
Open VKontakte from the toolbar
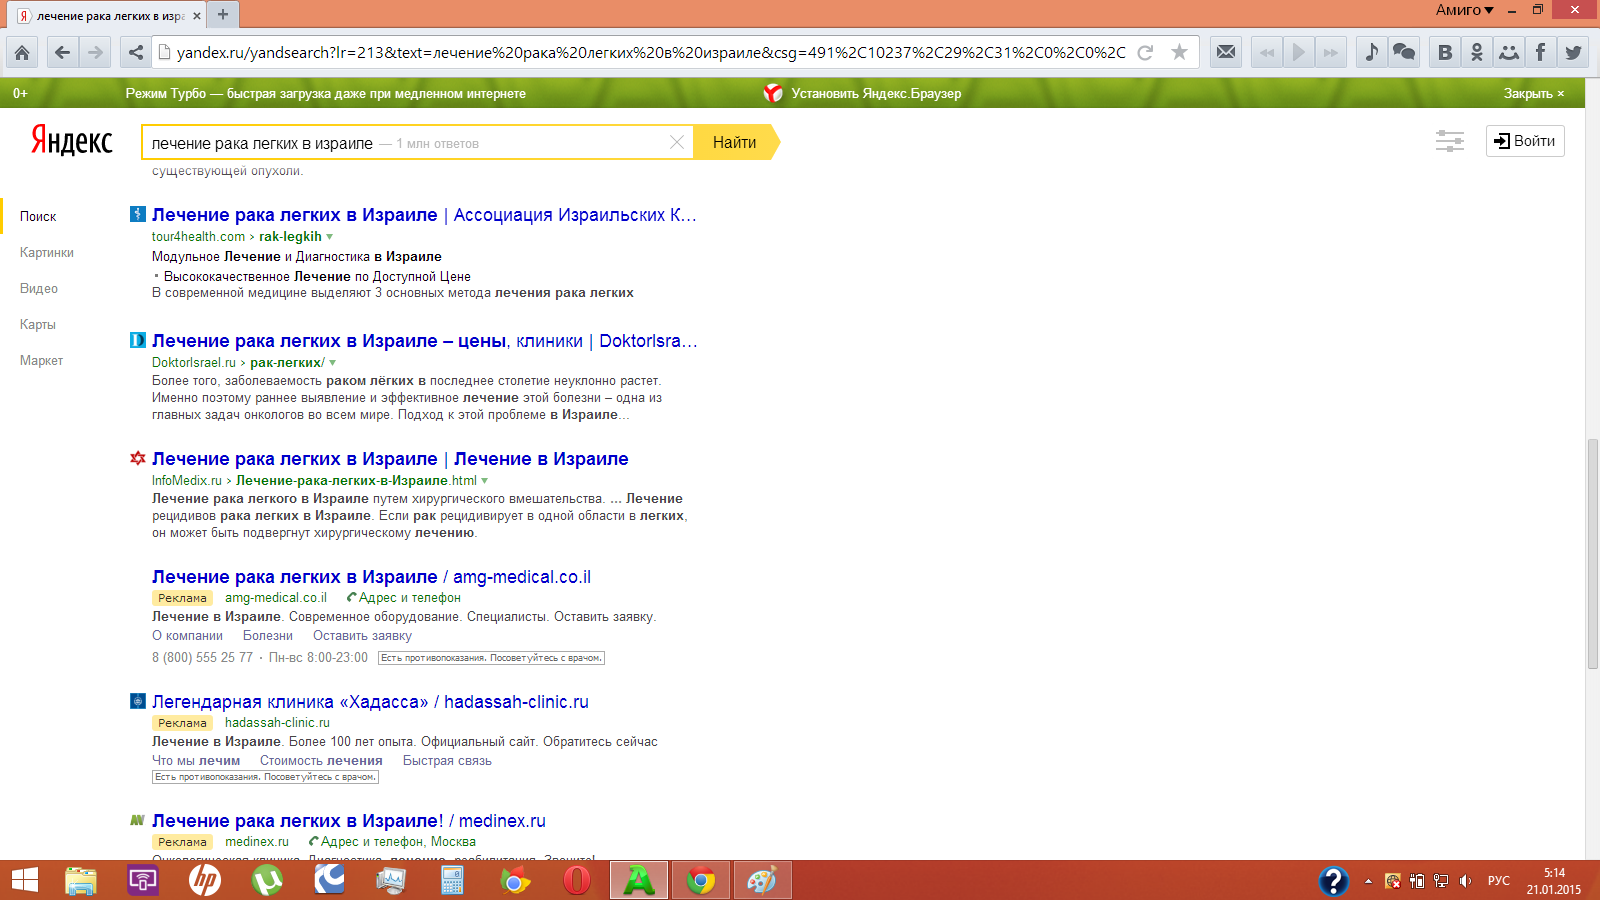pos(1445,52)
